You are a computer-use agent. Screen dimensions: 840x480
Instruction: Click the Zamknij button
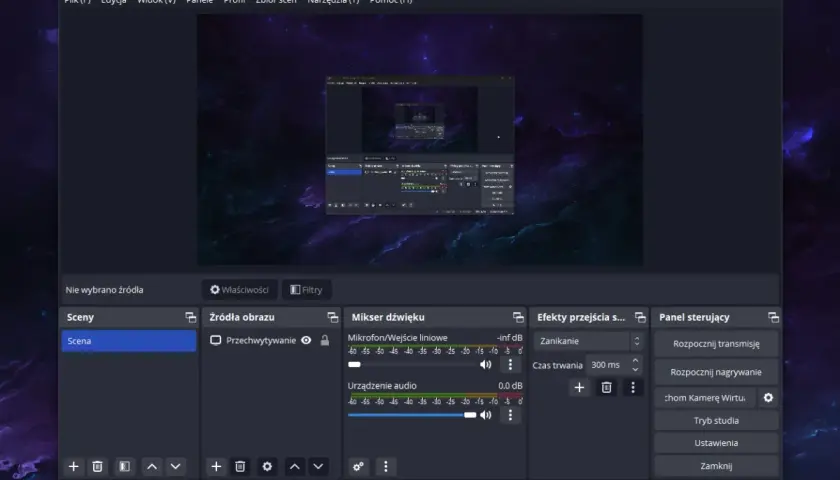tap(716, 466)
